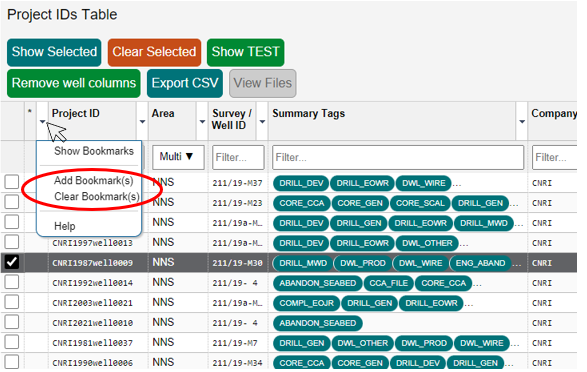Click CCA_FILE tag in CNRI1992well0014 row
The image size is (587, 372).
(389, 283)
